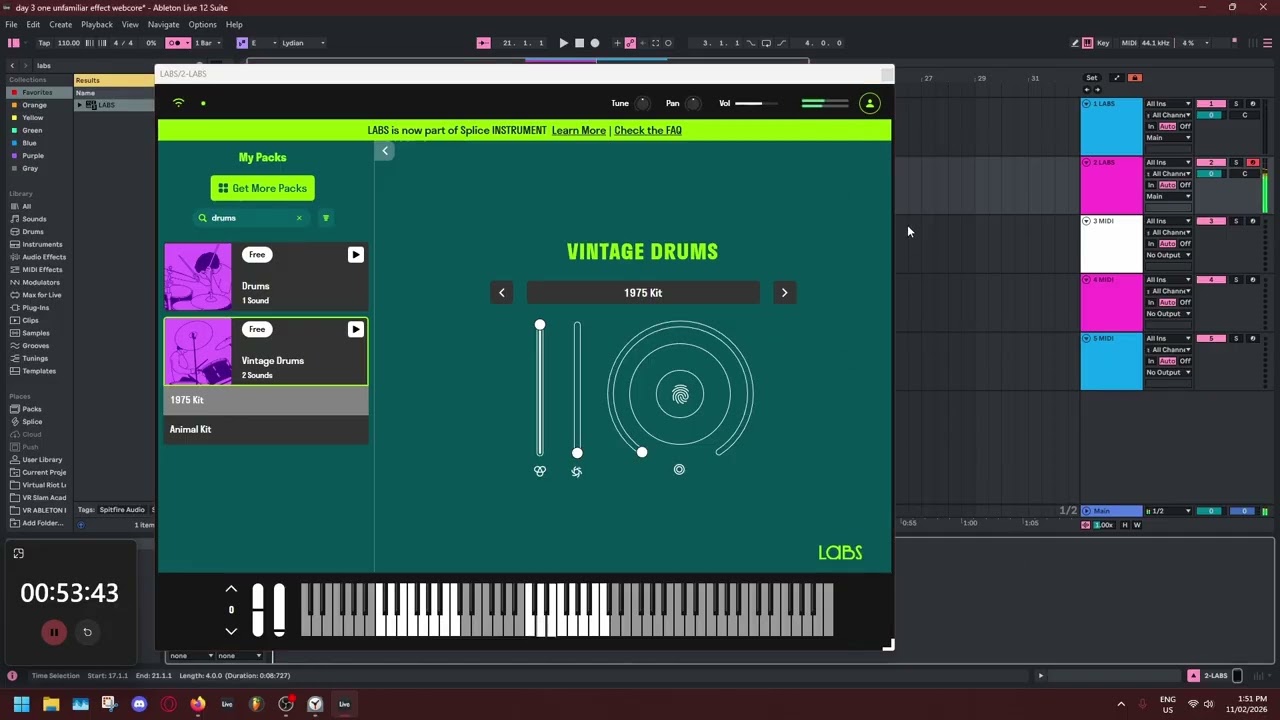Viewport: 1280px width, 720px height.
Task: Follow the Learn More link
Action: click(x=579, y=130)
